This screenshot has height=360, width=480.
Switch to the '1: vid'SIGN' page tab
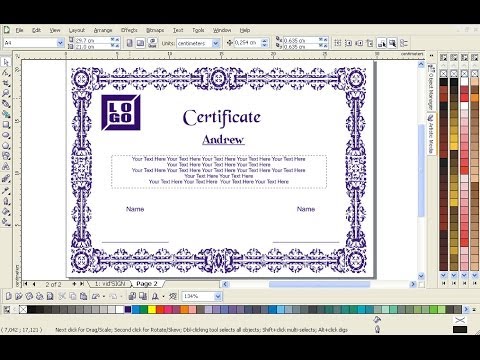coord(110,284)
